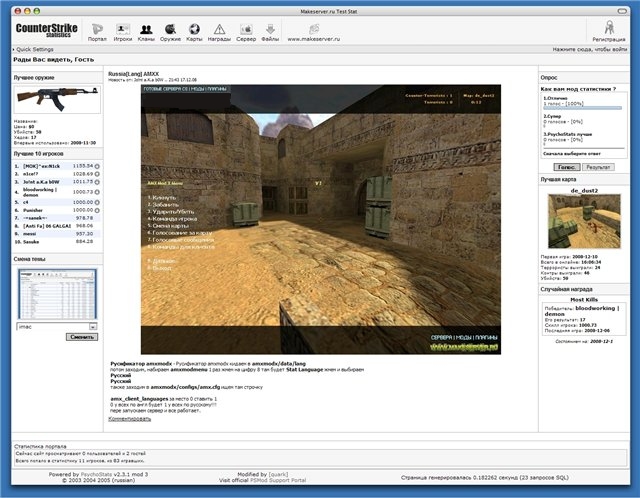
Task: Open the Кланы clans icon
Action: point(146,32)
